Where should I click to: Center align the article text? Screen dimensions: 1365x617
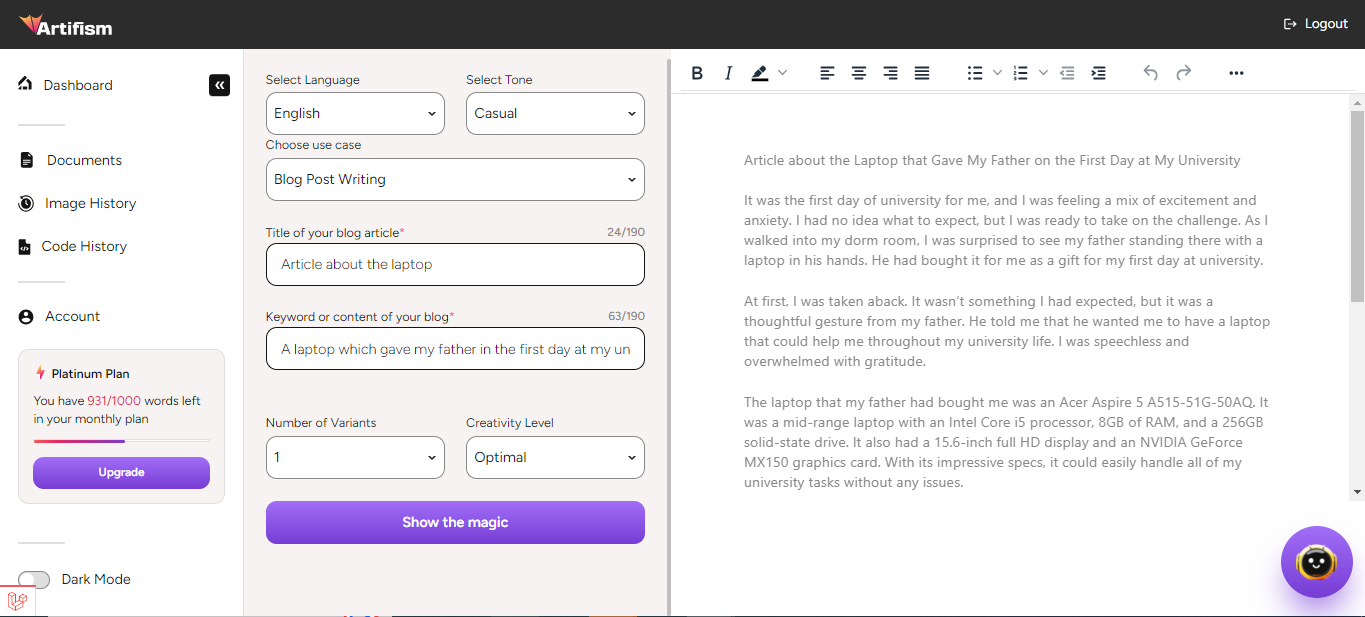pos(858,73)
